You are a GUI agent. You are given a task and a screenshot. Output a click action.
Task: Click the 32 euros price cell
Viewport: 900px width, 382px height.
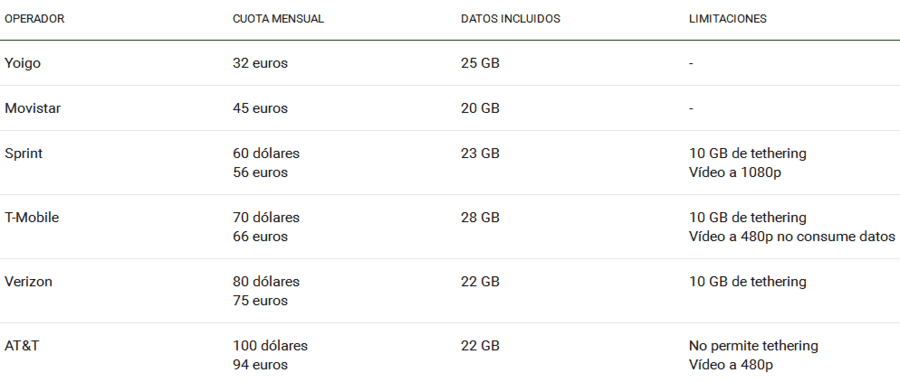(260, 63)
